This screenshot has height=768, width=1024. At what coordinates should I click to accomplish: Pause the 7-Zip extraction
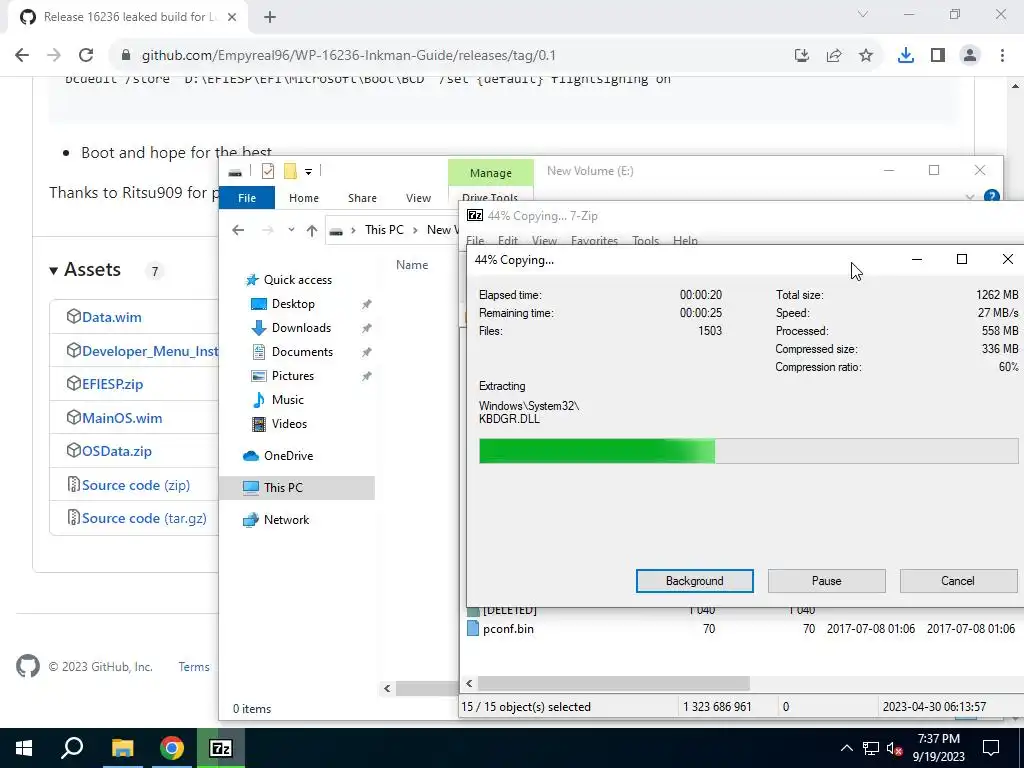pos(826,581)
